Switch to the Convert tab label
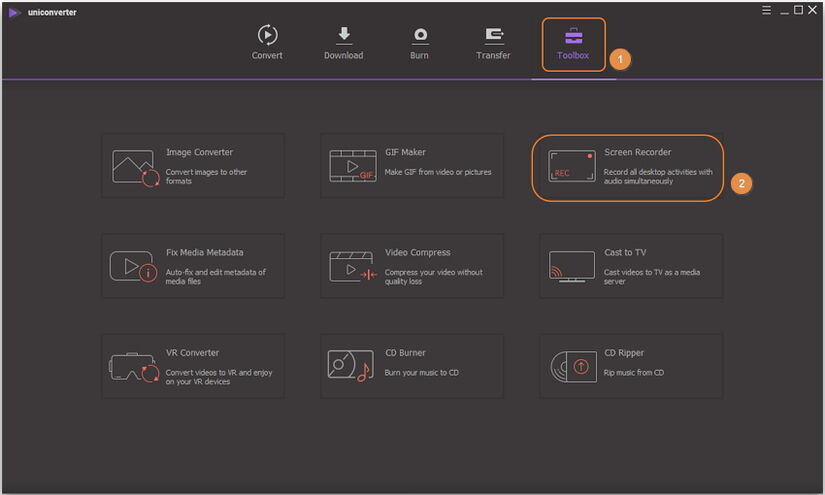825x495 pixels. pos(267,55)
